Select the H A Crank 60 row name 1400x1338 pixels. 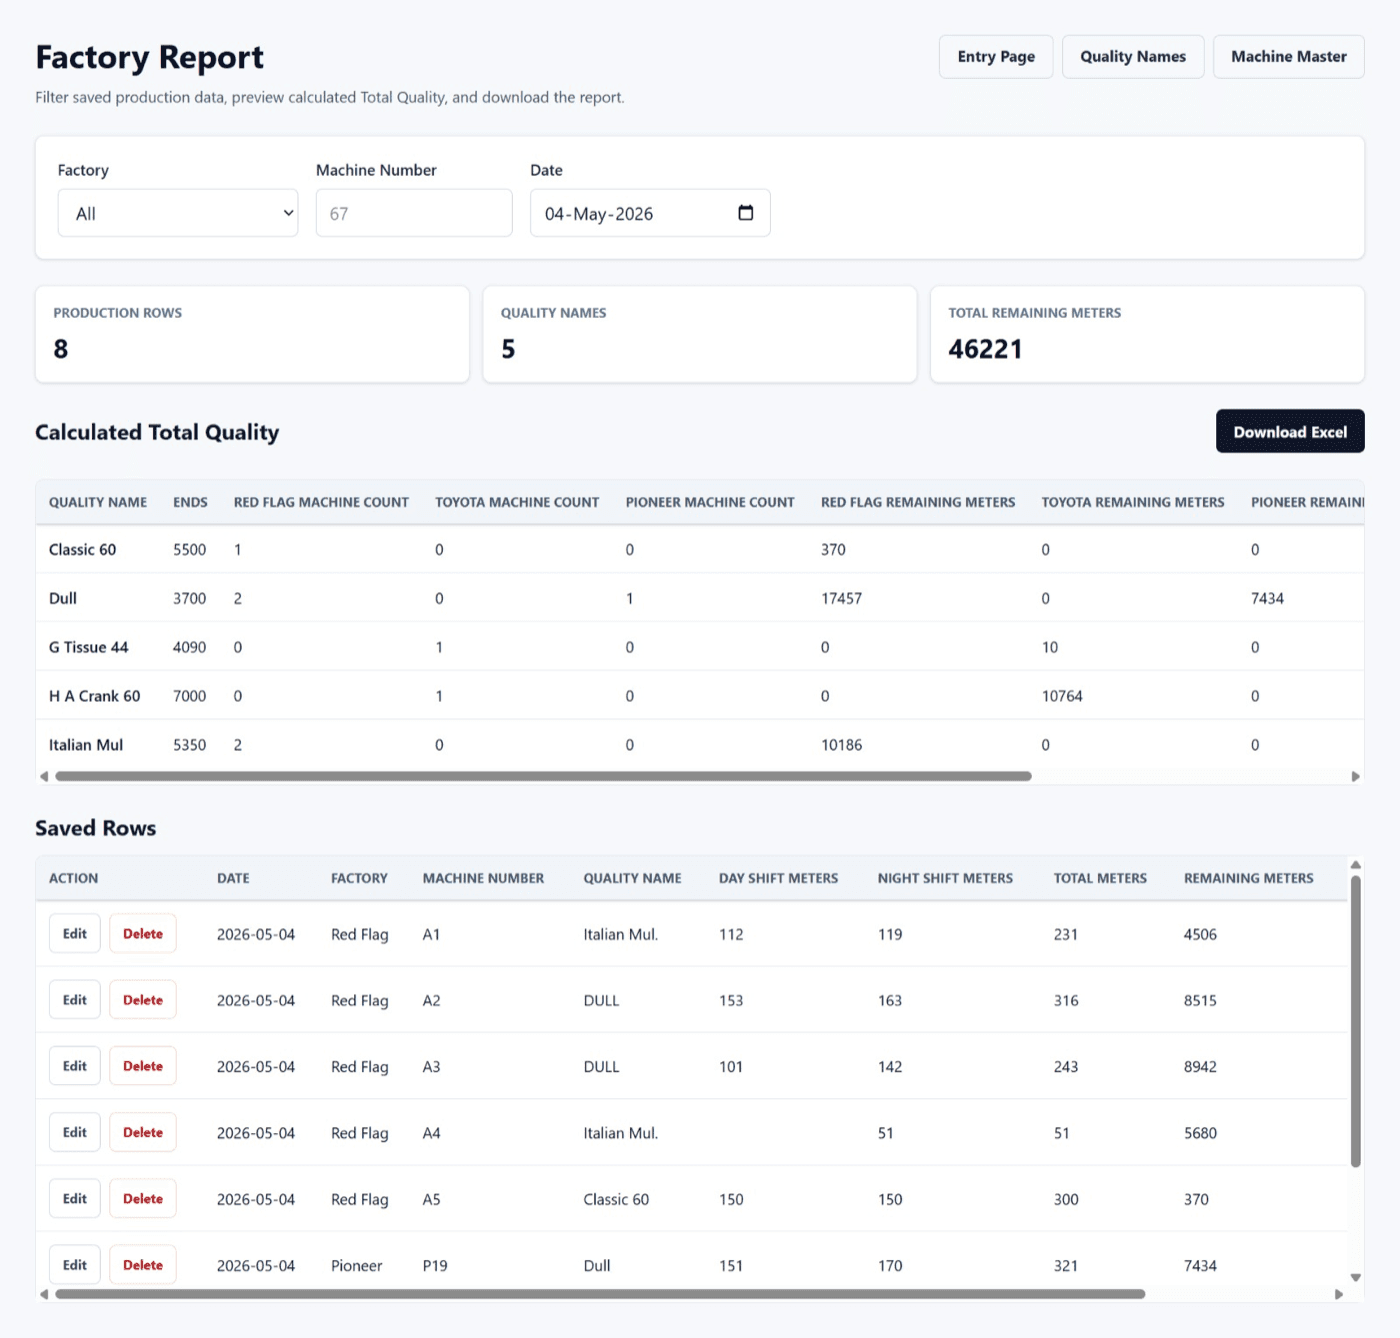point(95,696)
